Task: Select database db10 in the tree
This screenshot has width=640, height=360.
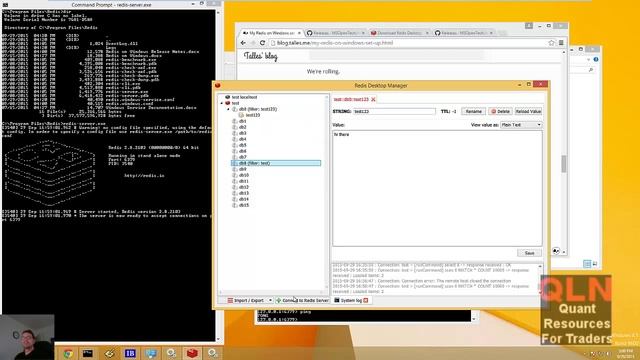Action: 244,175
